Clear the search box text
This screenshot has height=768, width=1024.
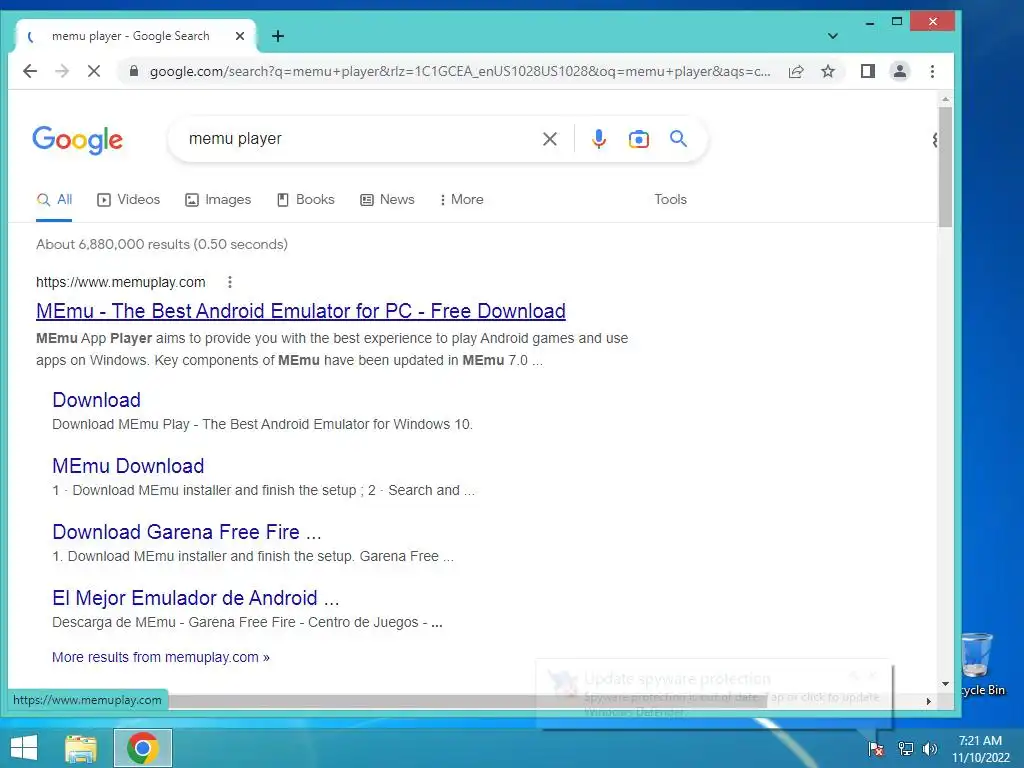[550, 138]
